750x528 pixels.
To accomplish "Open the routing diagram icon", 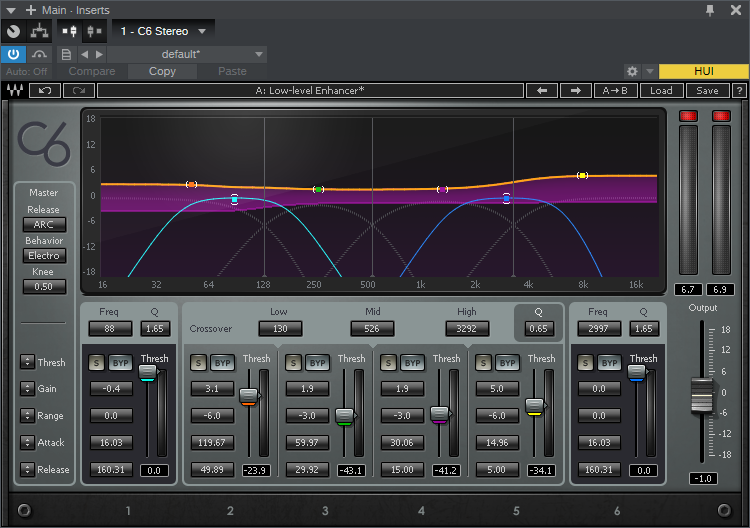I will point(39,31).
